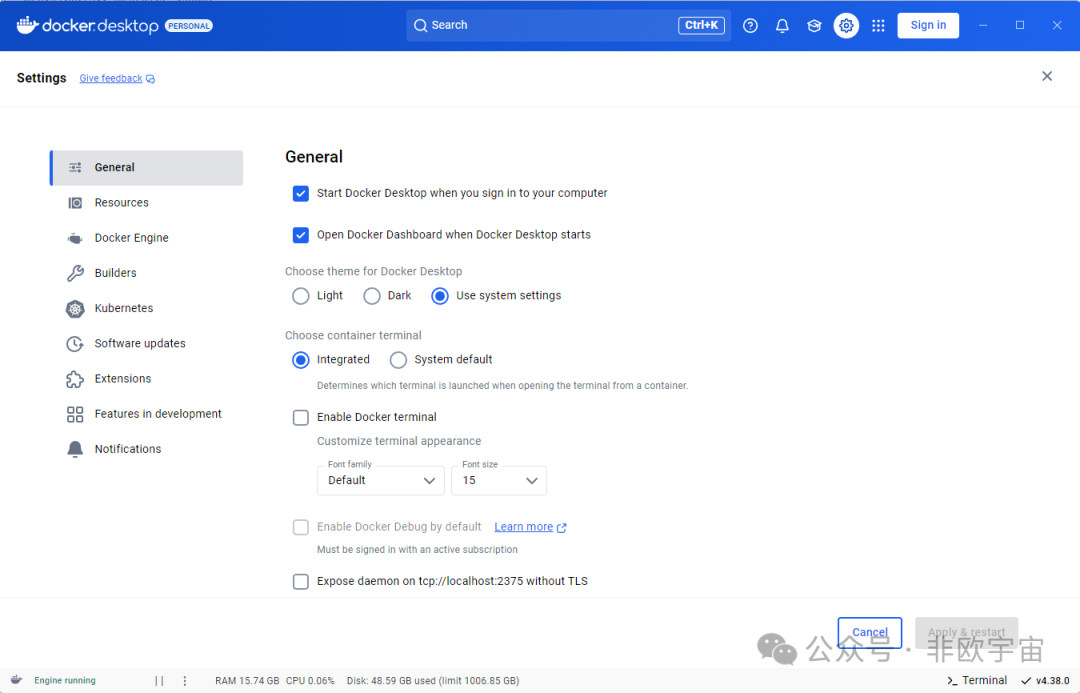Click the Notifications bell sidebar icon
This screenshot has height=693, width=1080.
pyautogui.click(x=75, y=449)
